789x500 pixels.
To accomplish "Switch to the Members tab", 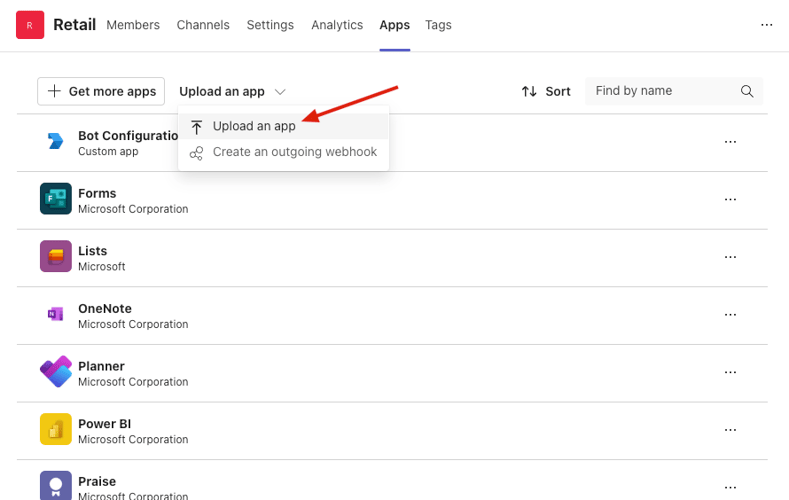I will tap(133, 25).
